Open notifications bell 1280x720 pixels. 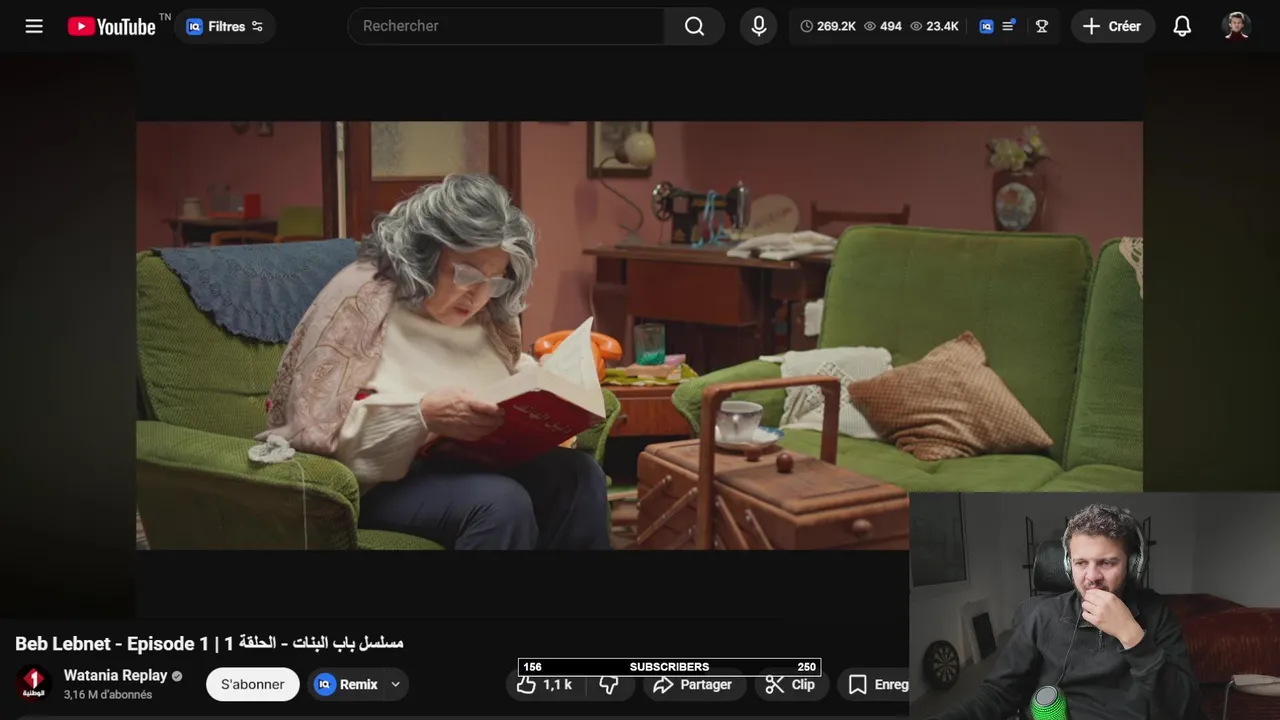1182,26
